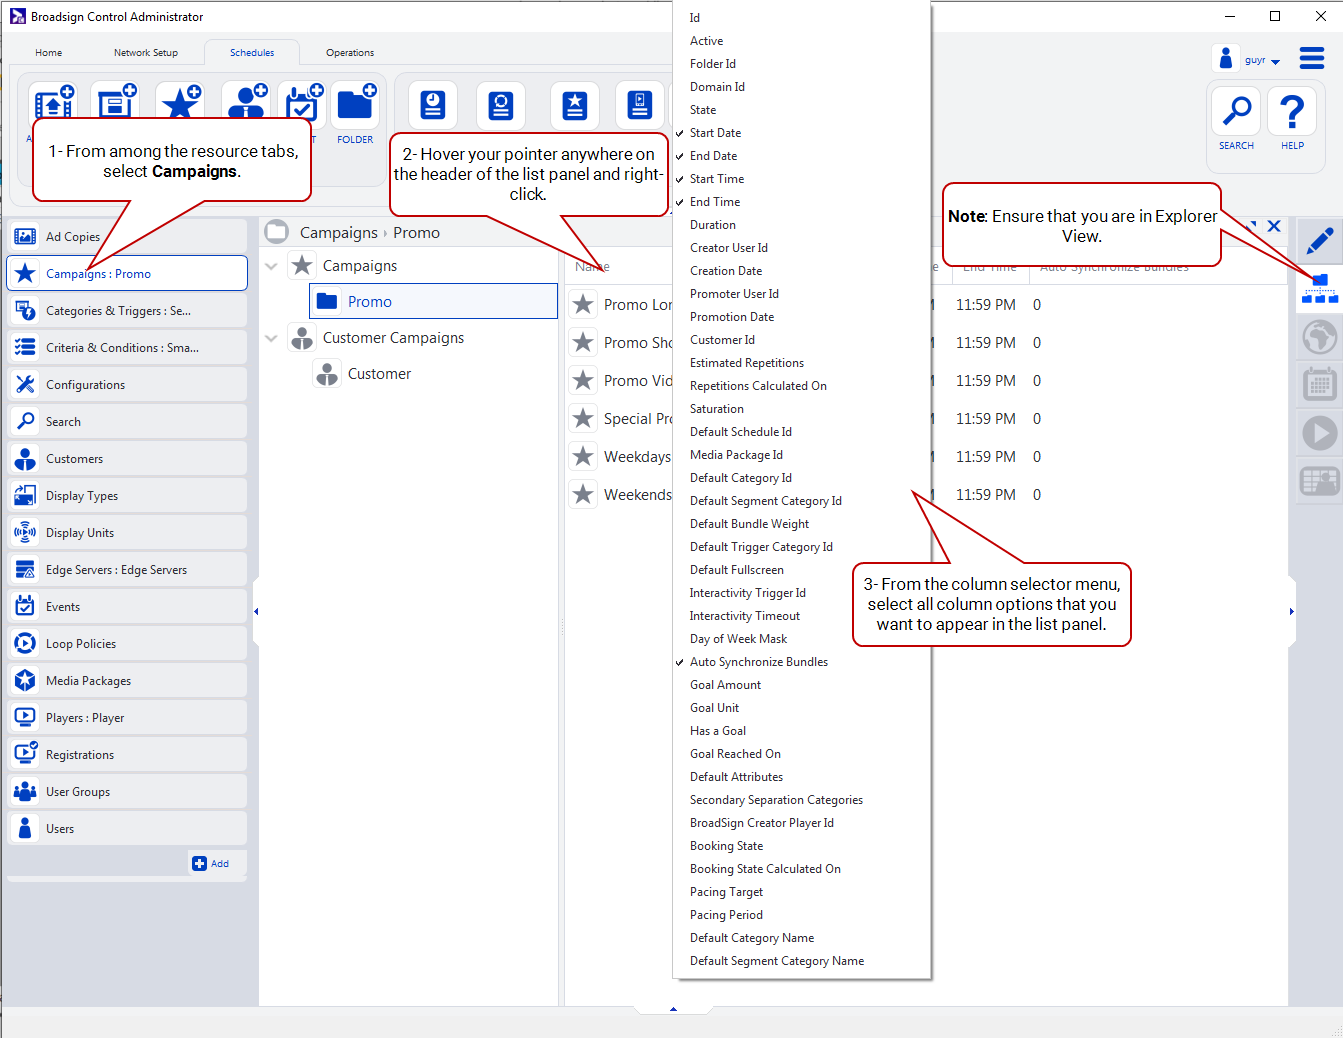Screen dimensions: 1343x1038
Task: Uncheck Auto Synchronize Bundles column
Action: 758,662
